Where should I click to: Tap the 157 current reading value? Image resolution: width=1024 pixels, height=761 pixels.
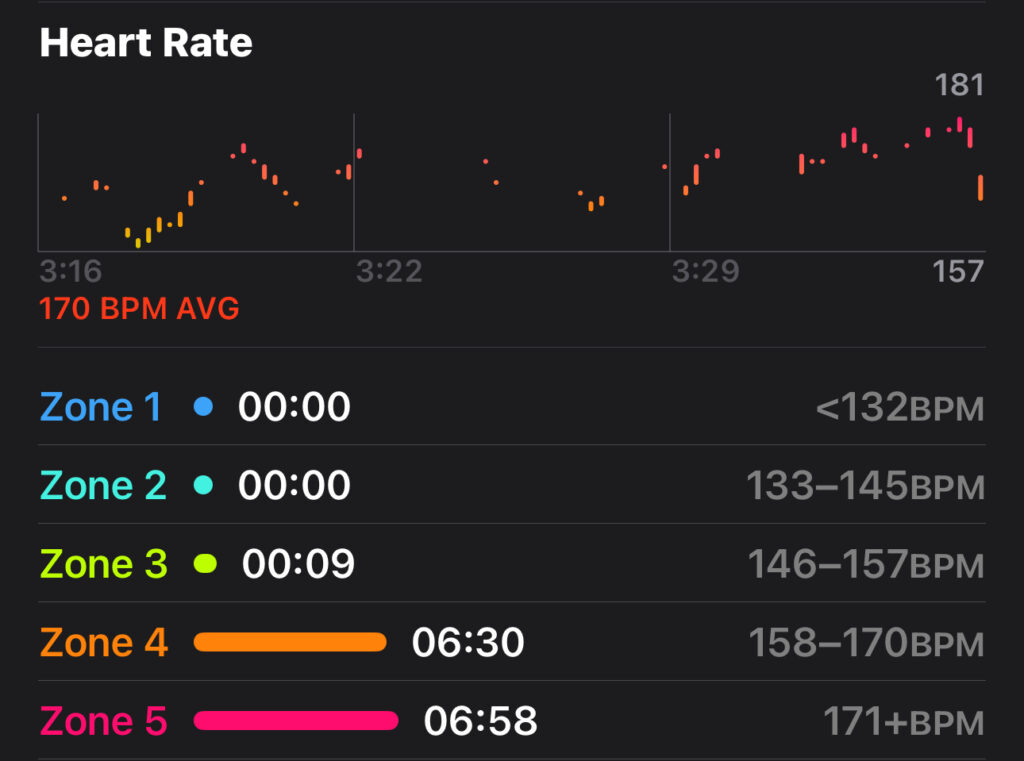[961, 271]
